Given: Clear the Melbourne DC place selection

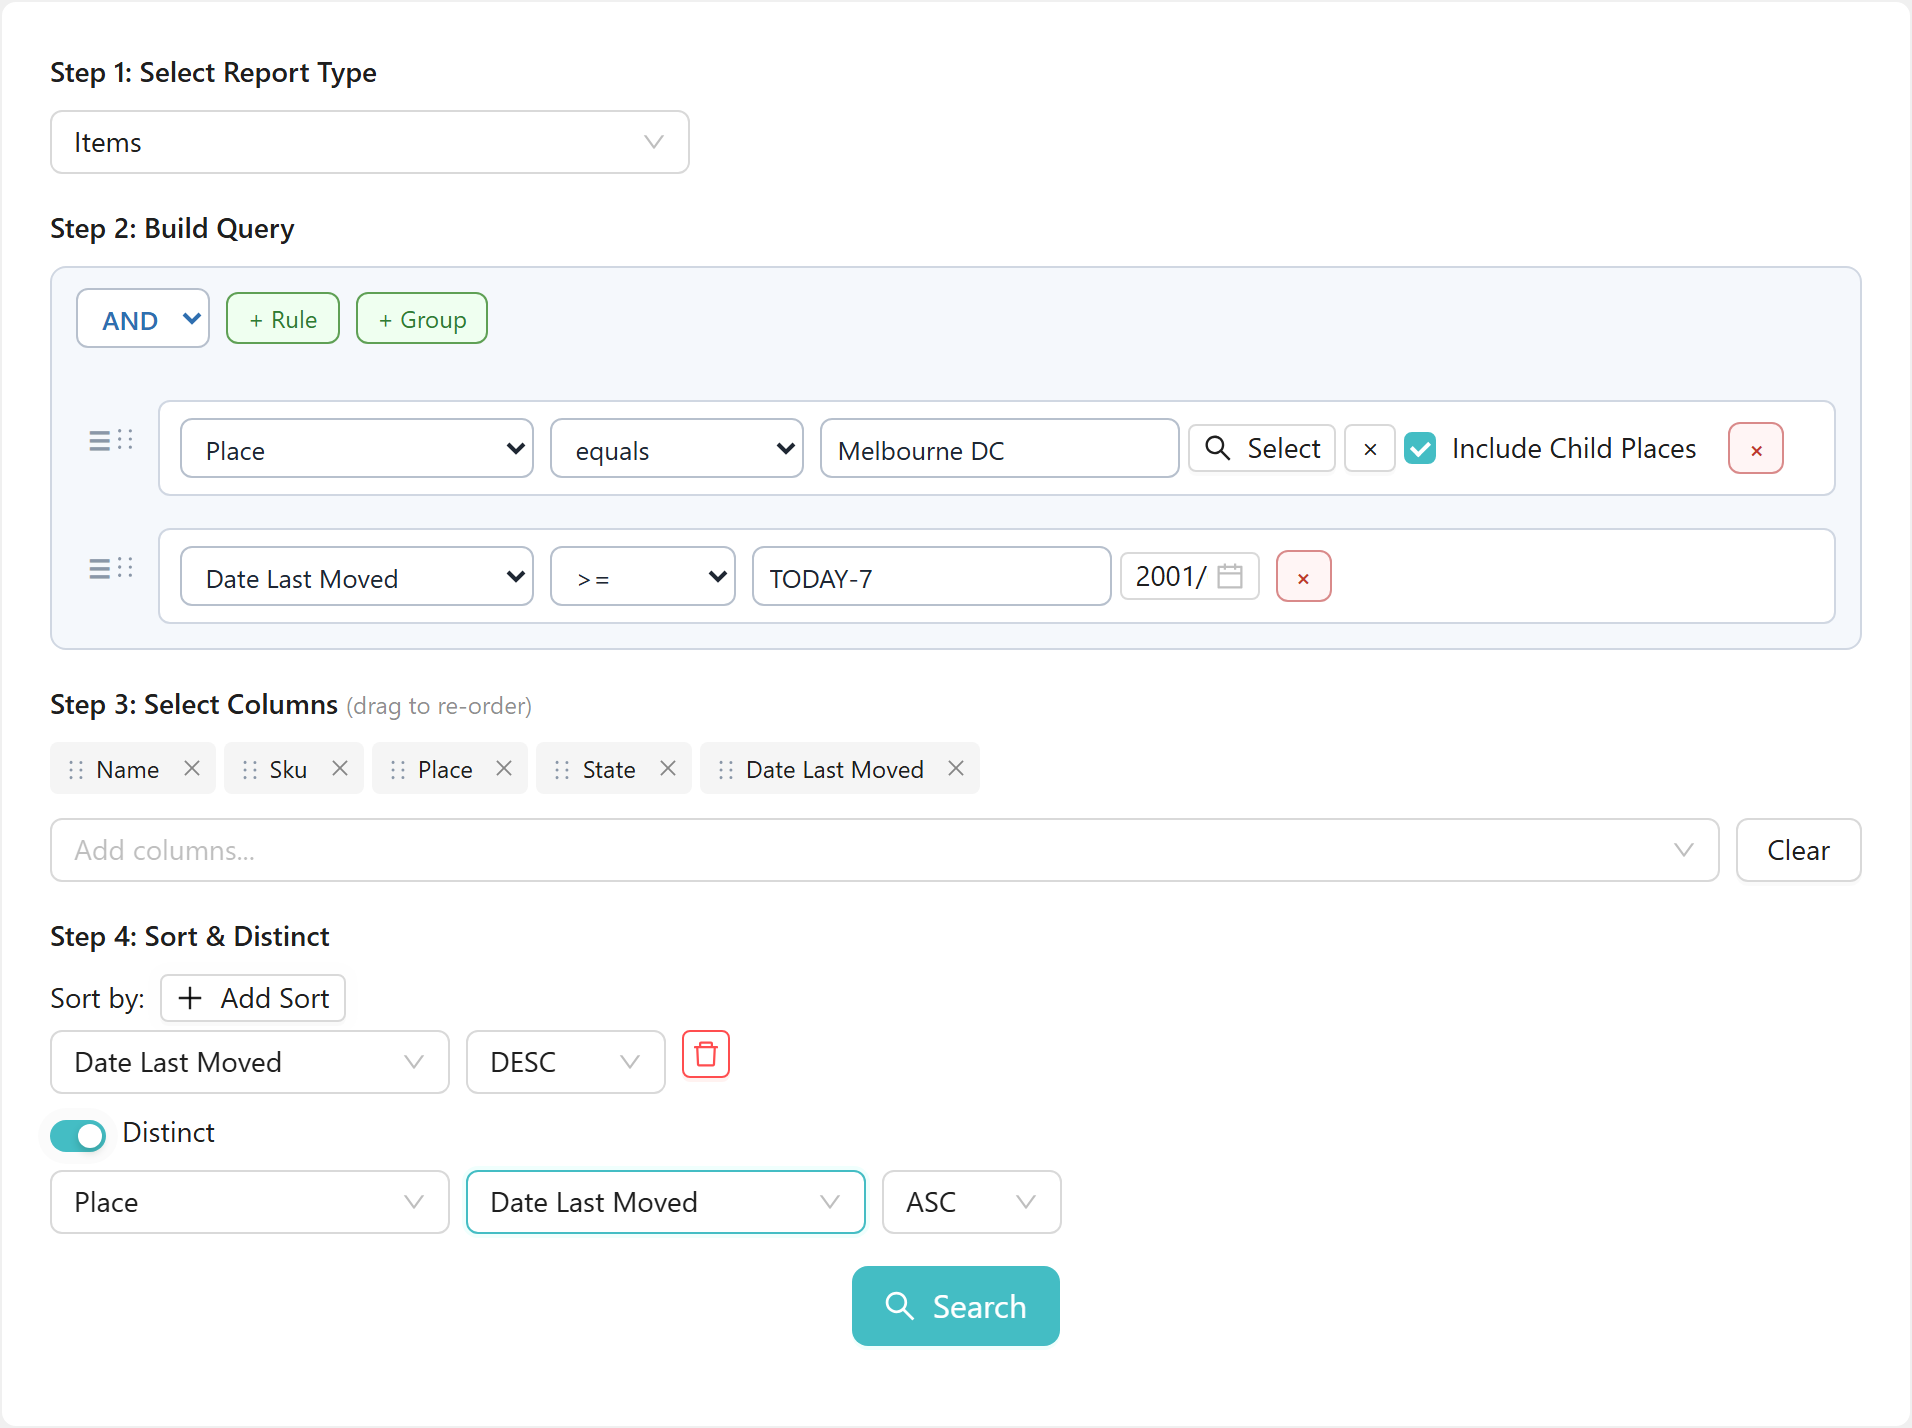Looking at the screenshot, I should tap(1370, 449).
